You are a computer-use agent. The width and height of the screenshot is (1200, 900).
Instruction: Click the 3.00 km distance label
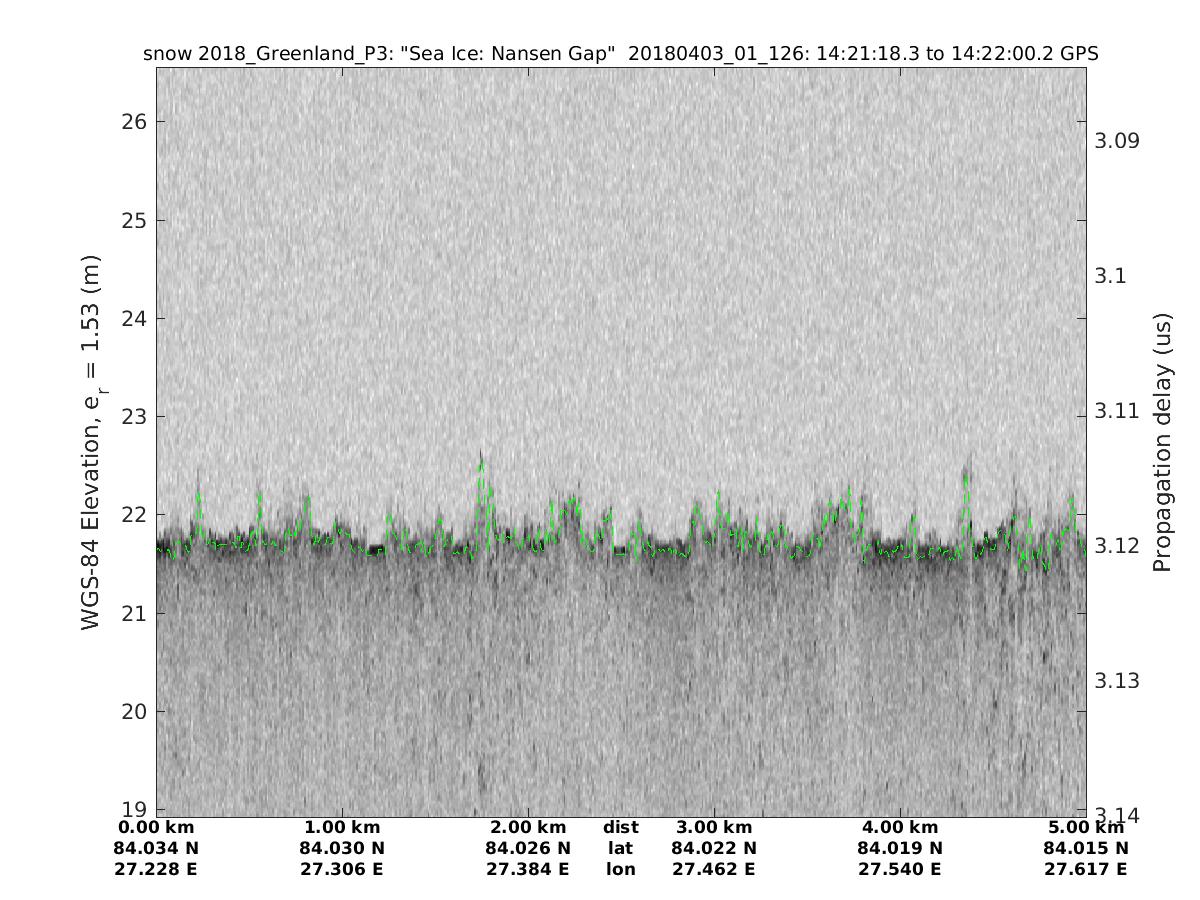[714, 828]
